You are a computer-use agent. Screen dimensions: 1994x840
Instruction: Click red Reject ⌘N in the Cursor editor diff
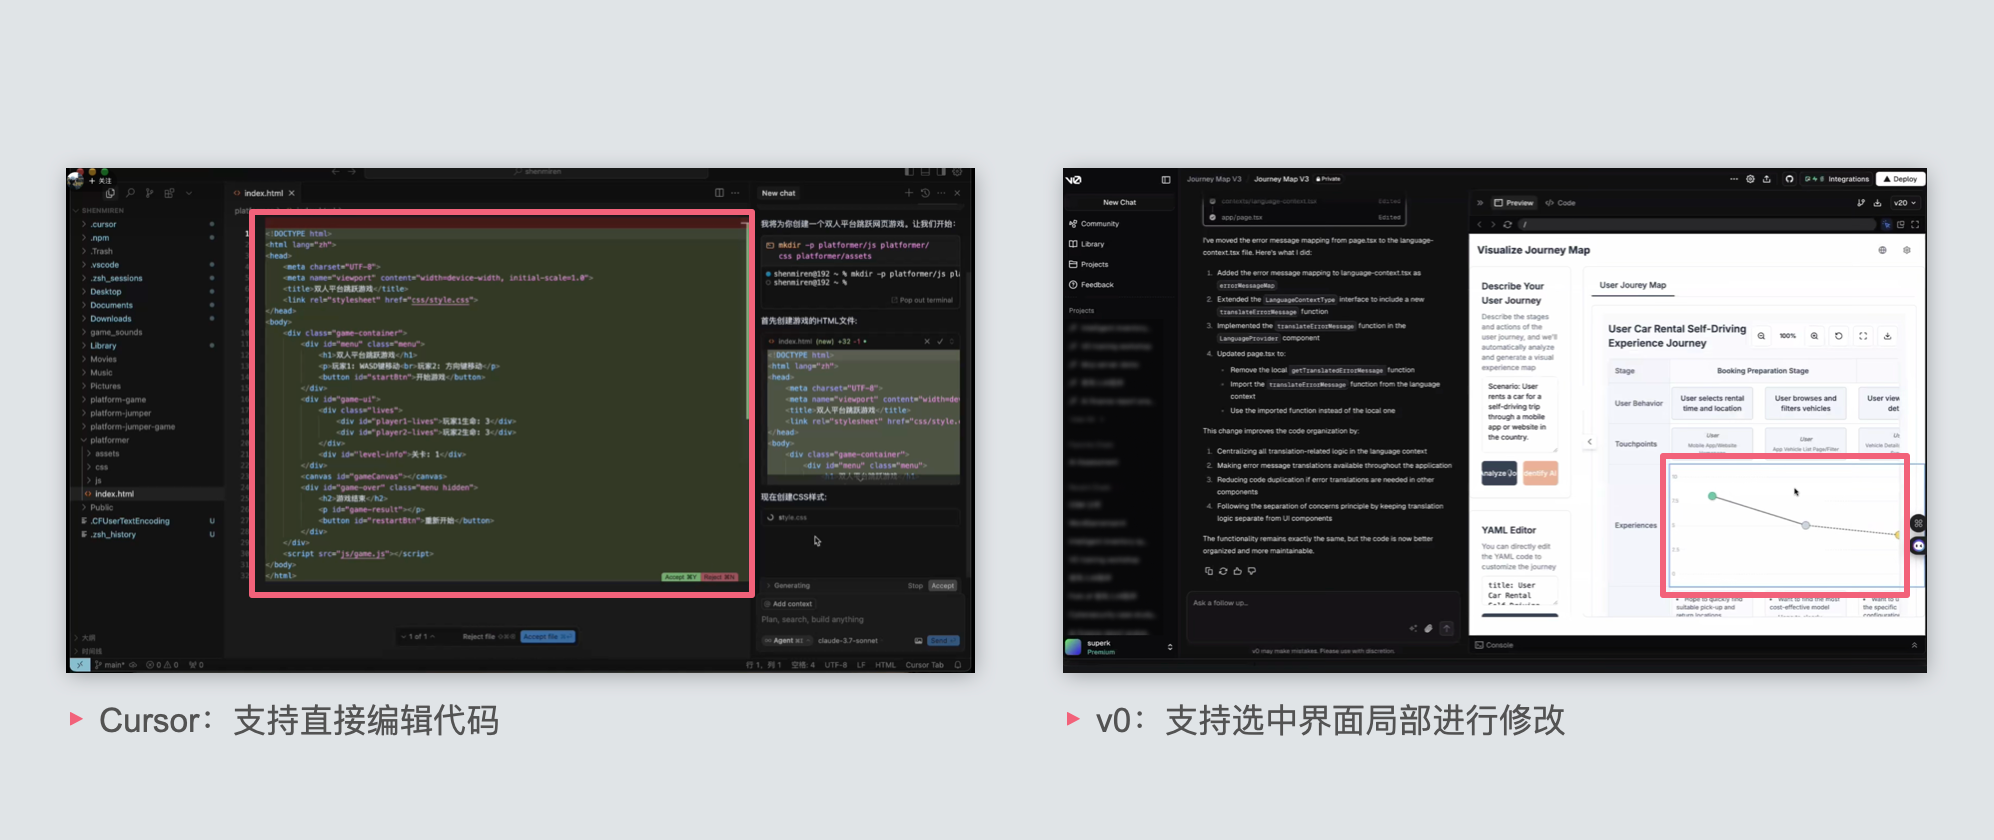(720, 577)
